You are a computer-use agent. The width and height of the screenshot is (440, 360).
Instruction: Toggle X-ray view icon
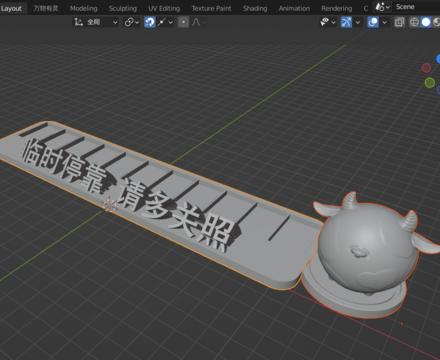pyautogui.click(x=399, y=22)
